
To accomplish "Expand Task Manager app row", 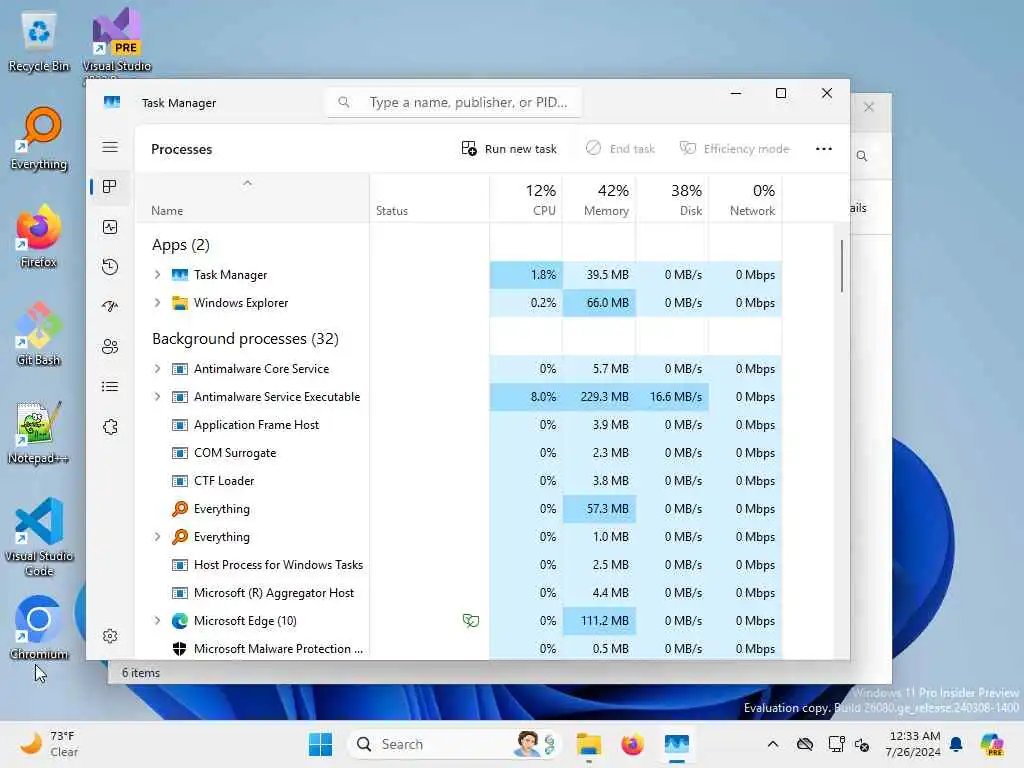I will tap(157, 275).
